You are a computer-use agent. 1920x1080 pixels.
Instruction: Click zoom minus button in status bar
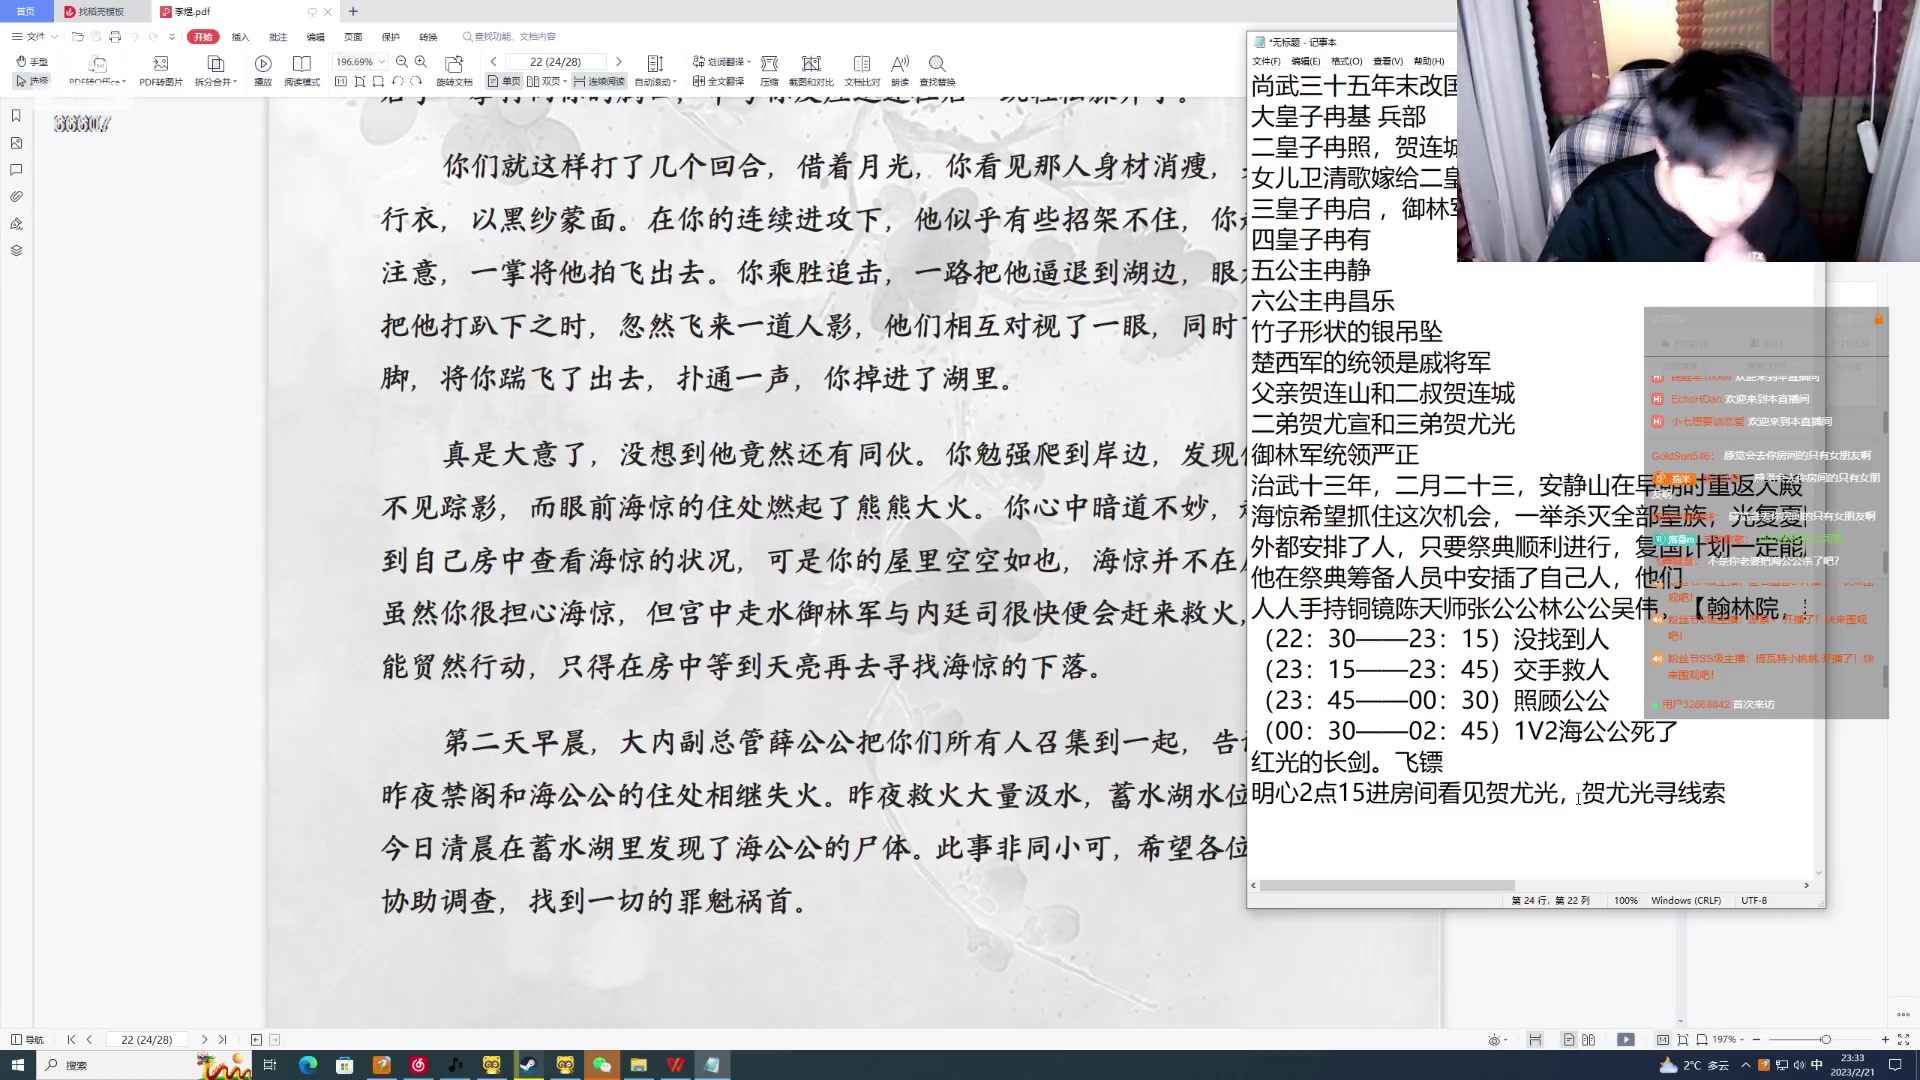tap(1757, 1040)
